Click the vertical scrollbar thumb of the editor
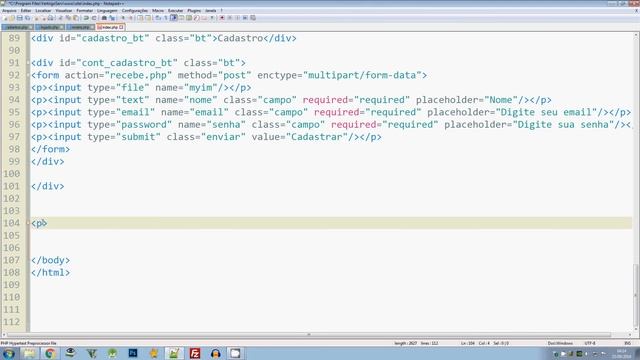This screenshot has width=640, height=360. pyautogui.click(x=636, y=295)
